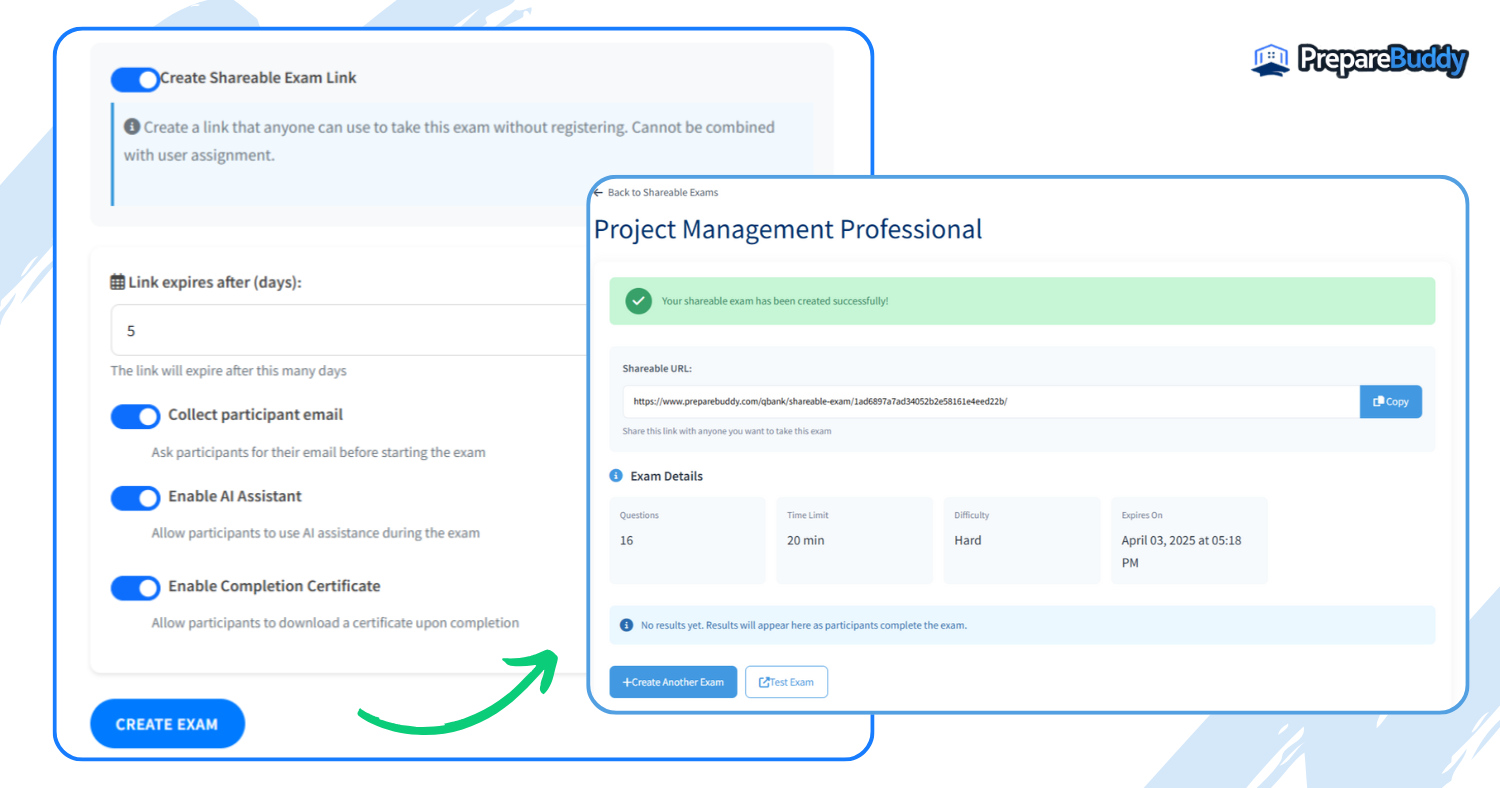This screenshot has height=788, width=1500.
Task: Click the info icon beside Exam Details
Action: coord(616,476)
